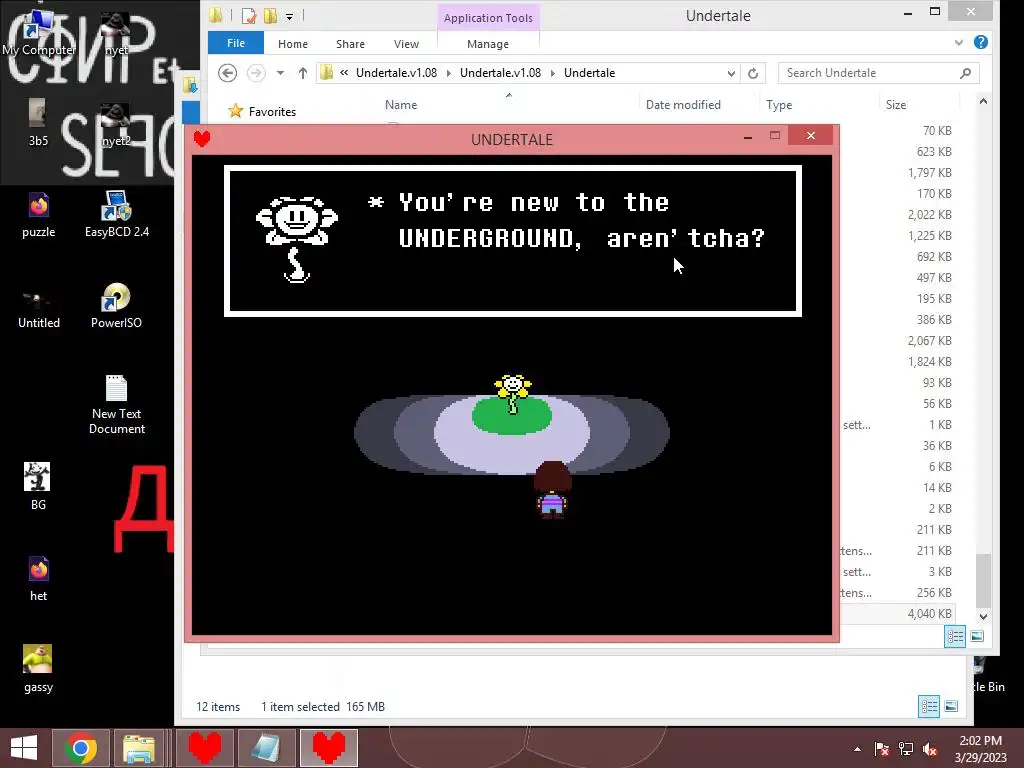Click the clock showing 2:02 PM
The height and width of the screenshot is (768, 1024).
(980, 741)
